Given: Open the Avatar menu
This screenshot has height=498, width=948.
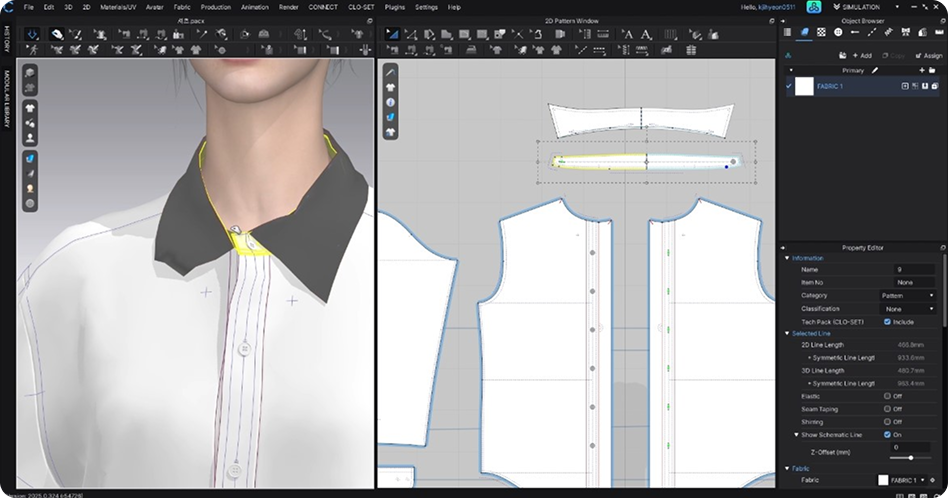Looking at the screenshot, I should point(153,7).
